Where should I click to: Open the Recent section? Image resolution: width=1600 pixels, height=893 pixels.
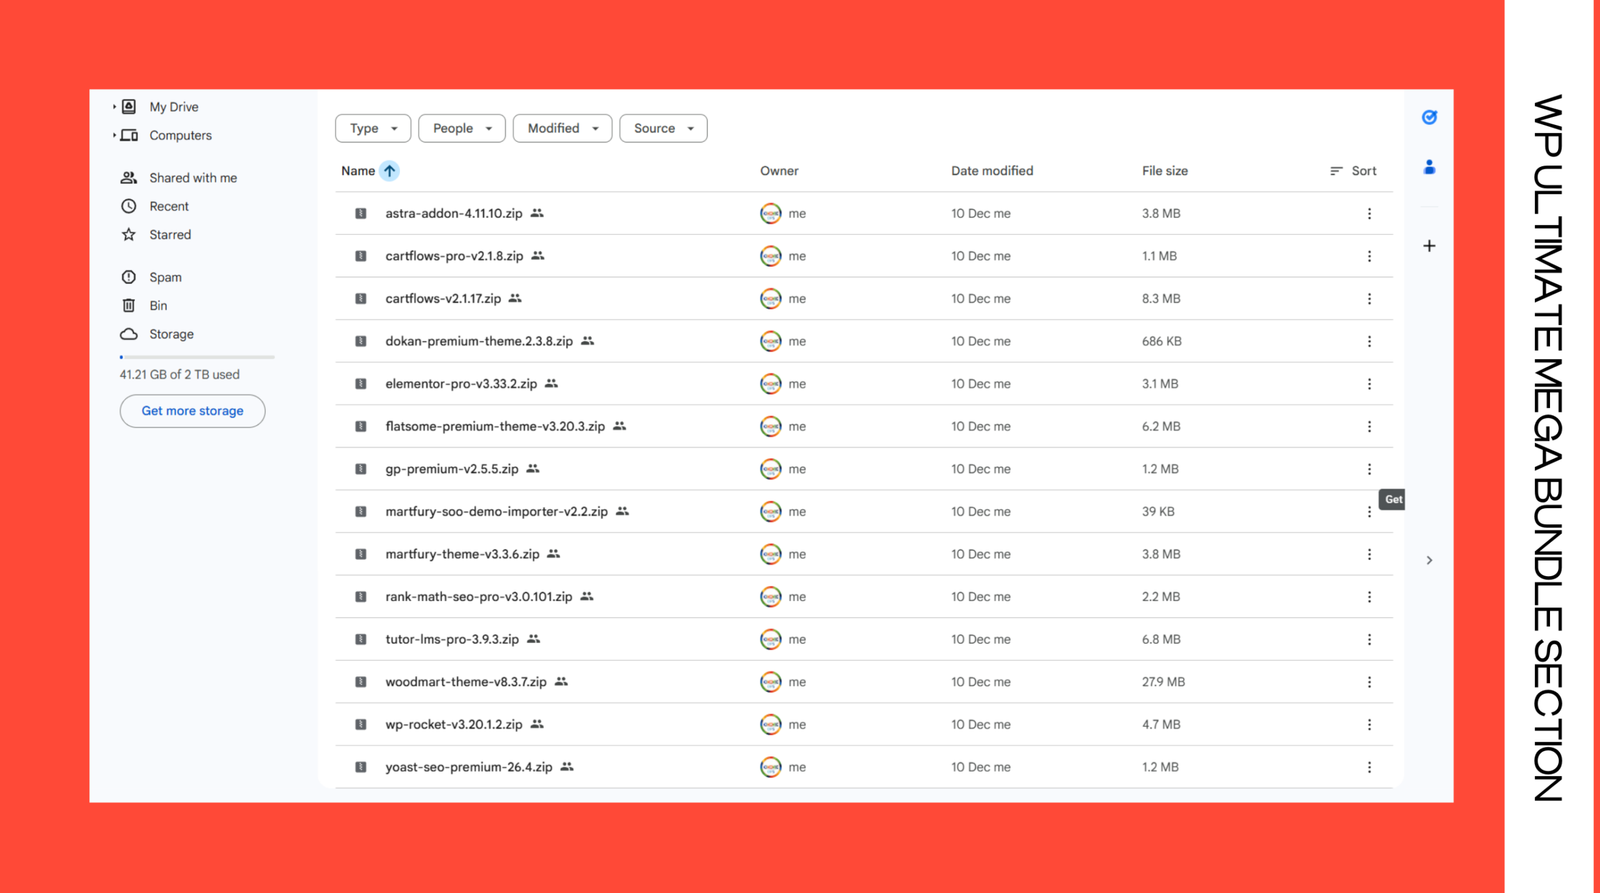point(168,206)
